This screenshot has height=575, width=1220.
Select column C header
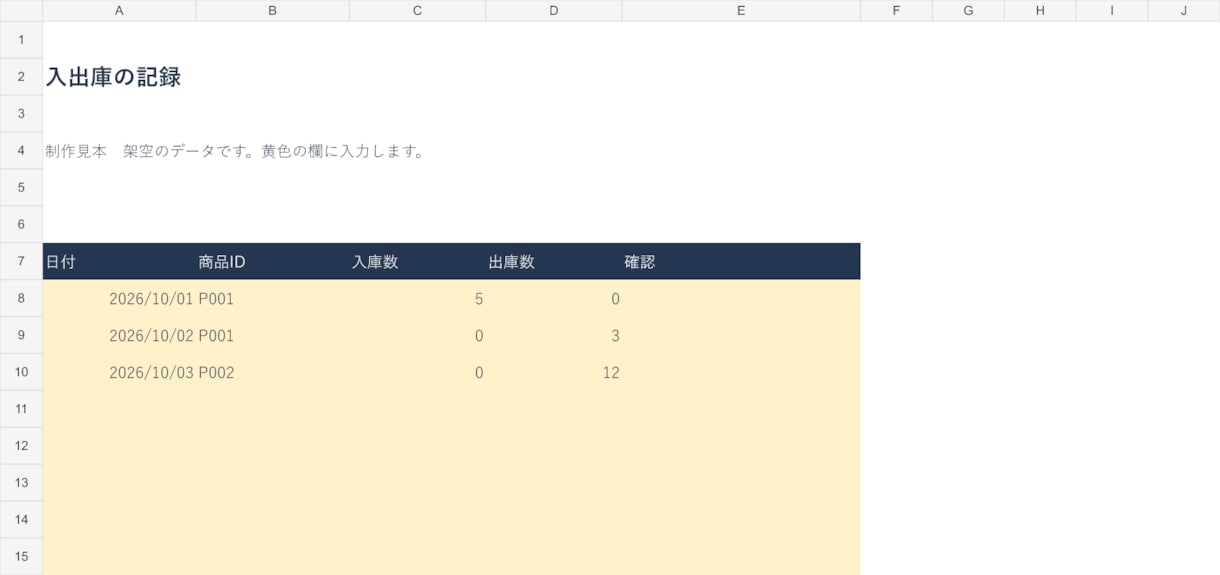pos(418,10)
